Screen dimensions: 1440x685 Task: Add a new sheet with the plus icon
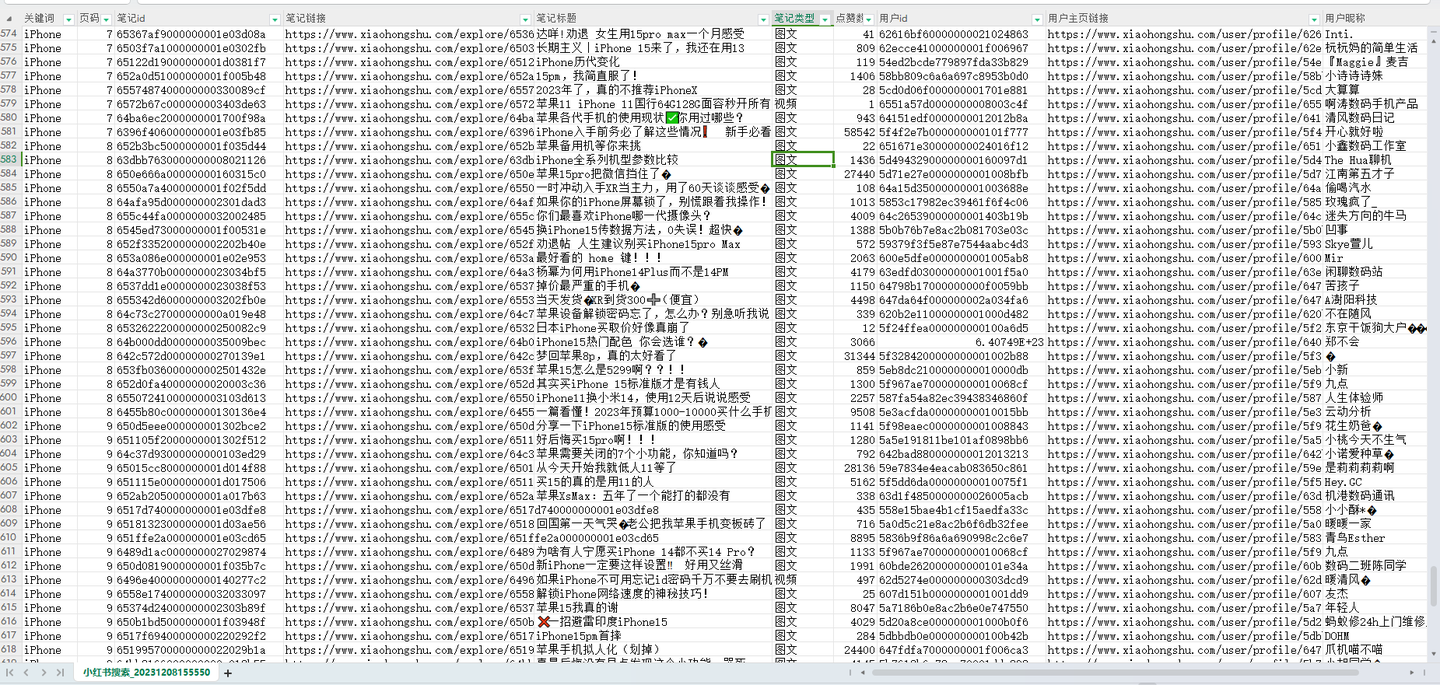coord(227,673)
